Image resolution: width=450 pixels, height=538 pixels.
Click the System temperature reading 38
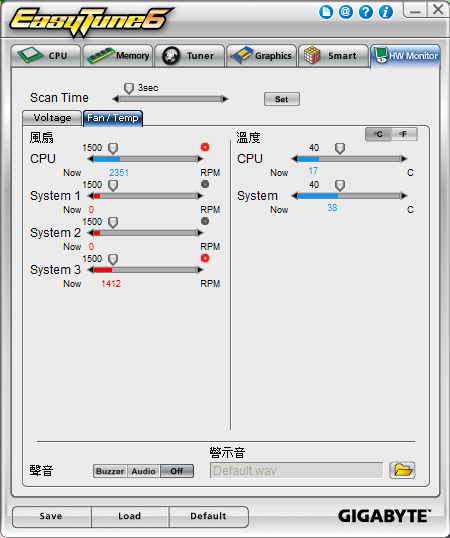332,208
